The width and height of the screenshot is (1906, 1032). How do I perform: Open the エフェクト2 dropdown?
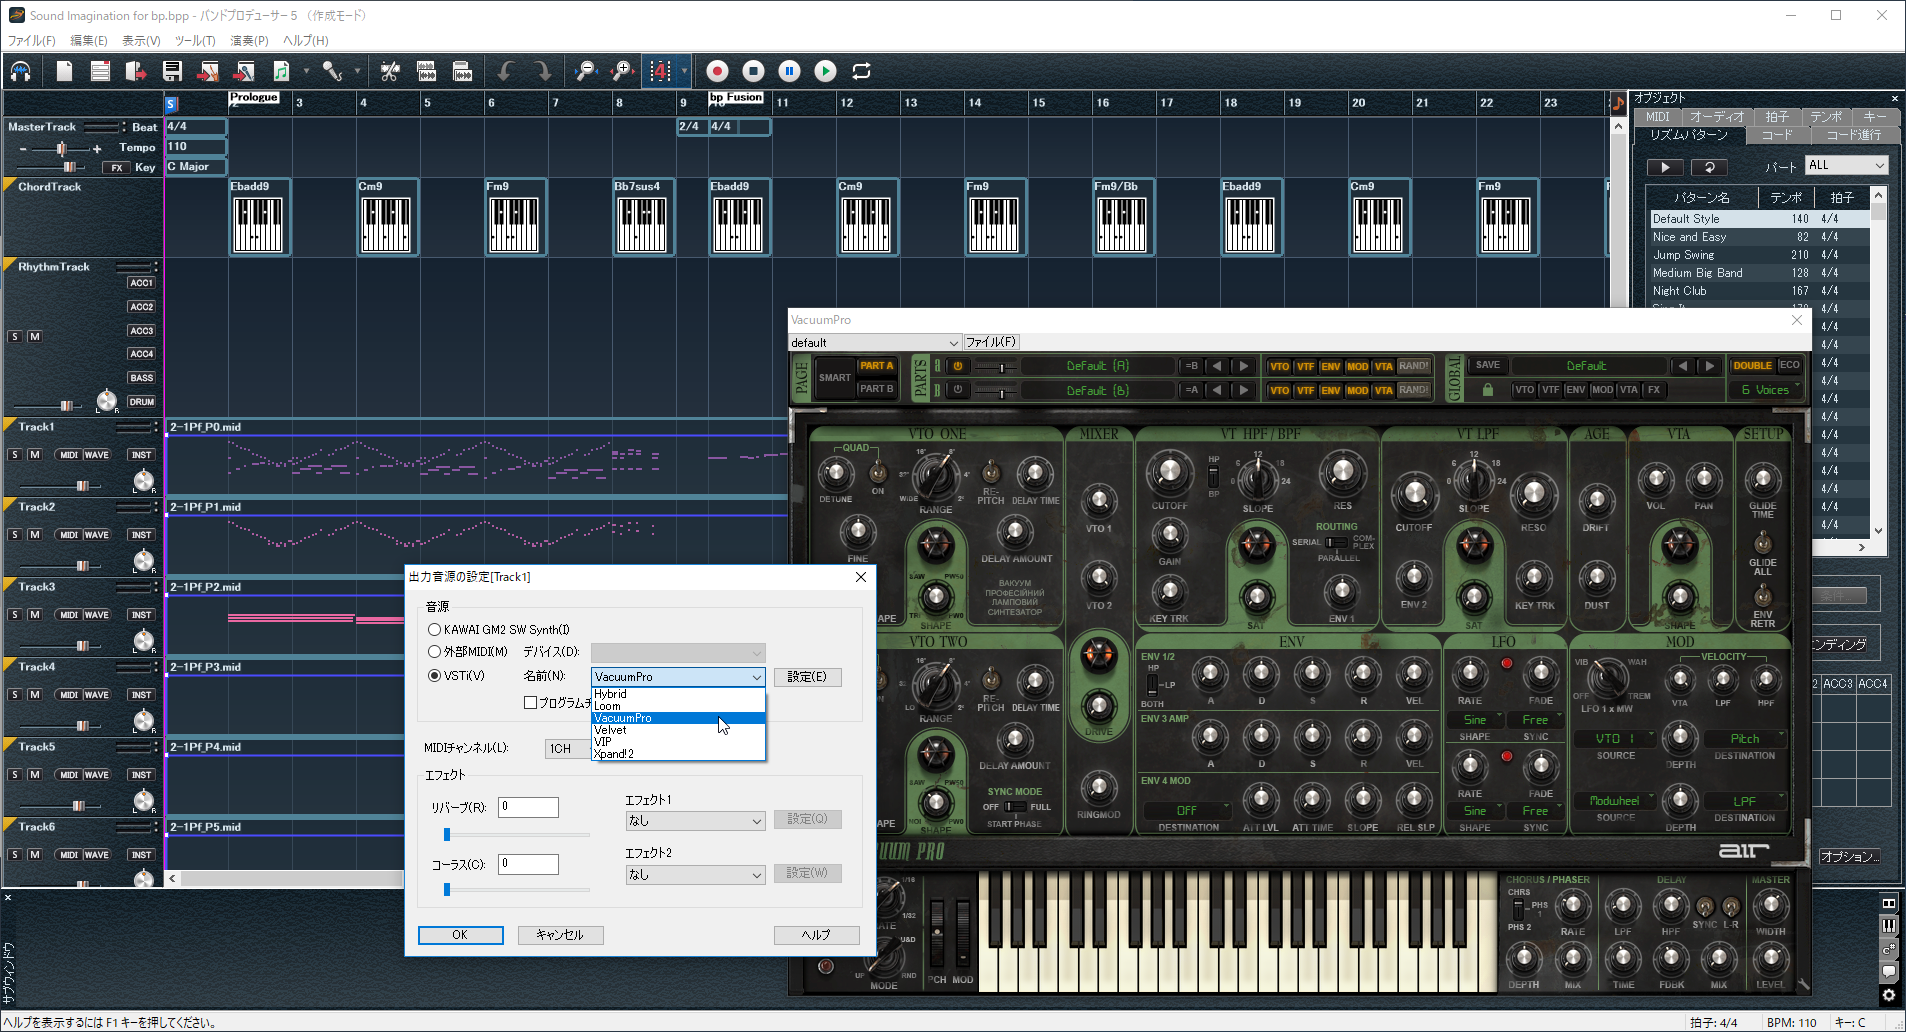tap(695, 875)
